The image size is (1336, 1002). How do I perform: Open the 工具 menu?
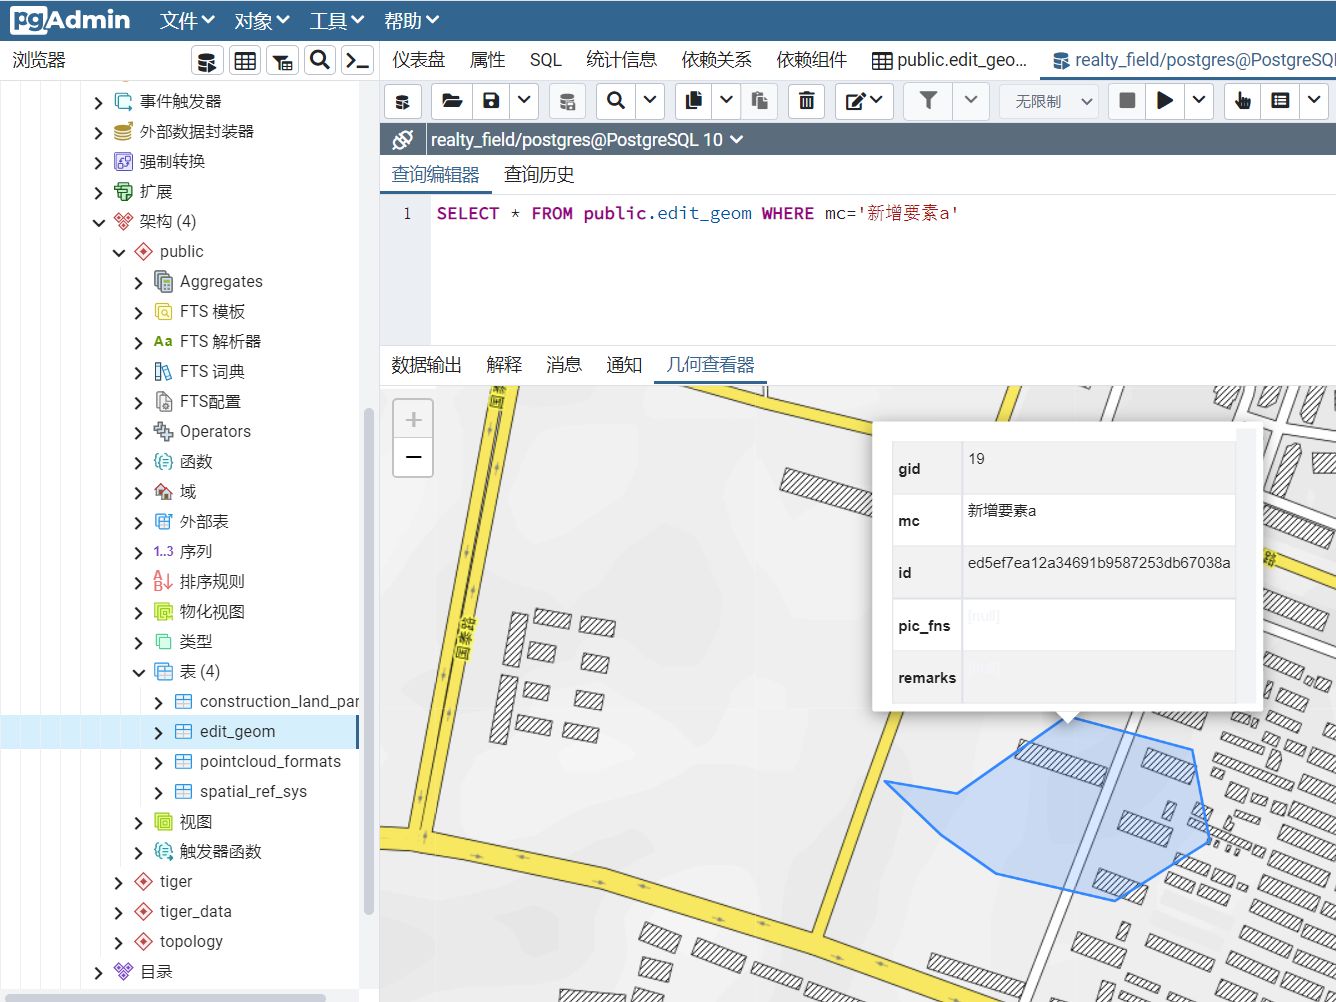(336, 20)
